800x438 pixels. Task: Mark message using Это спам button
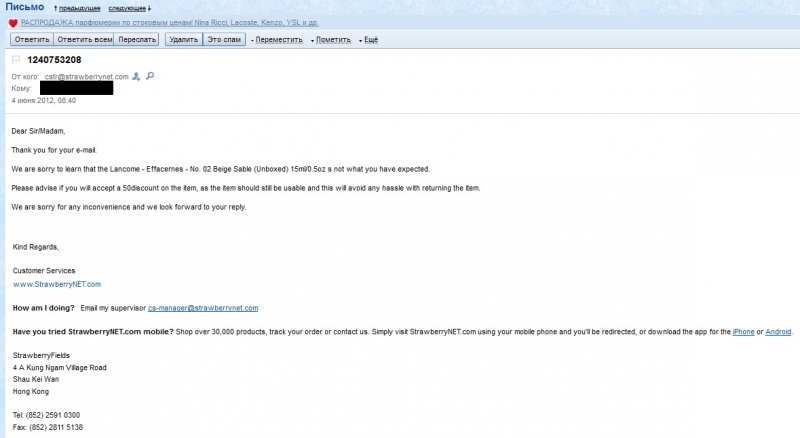click(x=224, y=40)
